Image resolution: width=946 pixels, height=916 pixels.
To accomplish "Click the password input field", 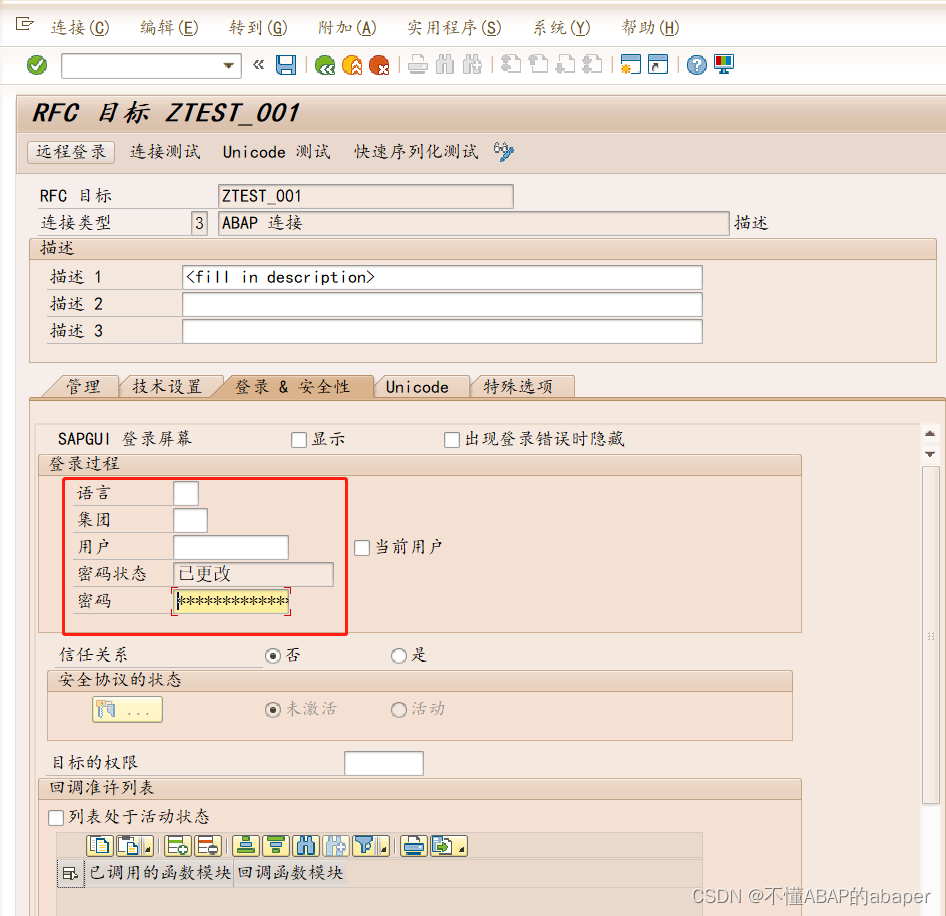I will tap(229, 600).
